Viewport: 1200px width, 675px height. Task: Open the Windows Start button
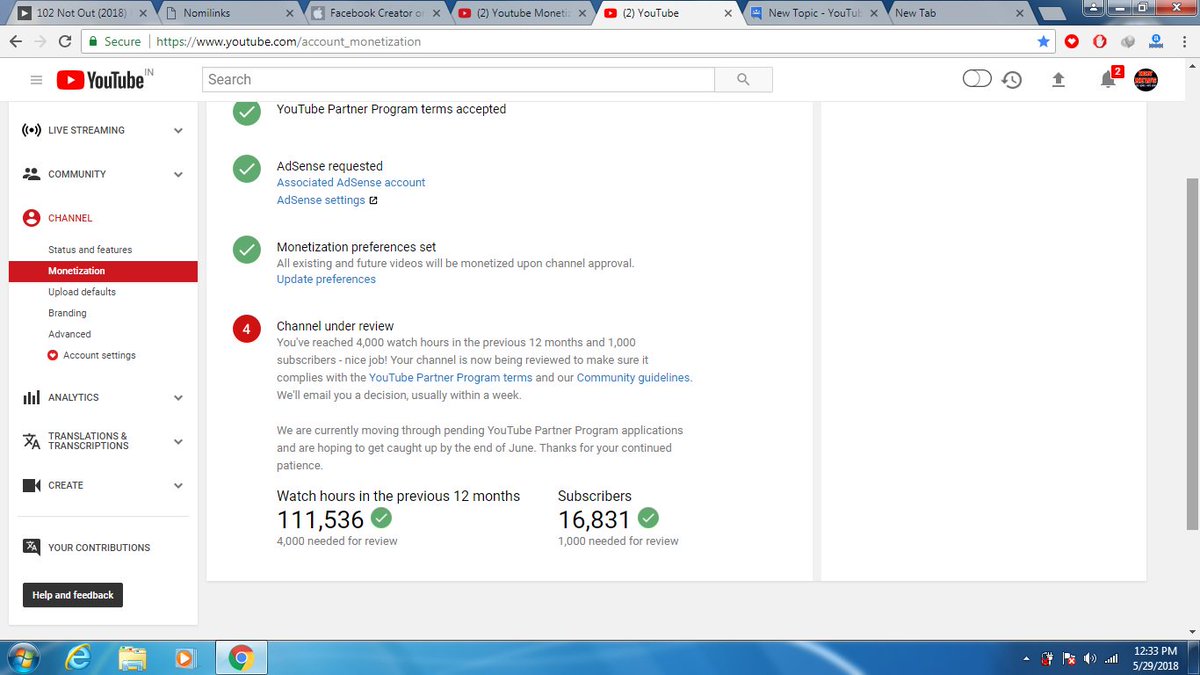[x=22, y=658]
